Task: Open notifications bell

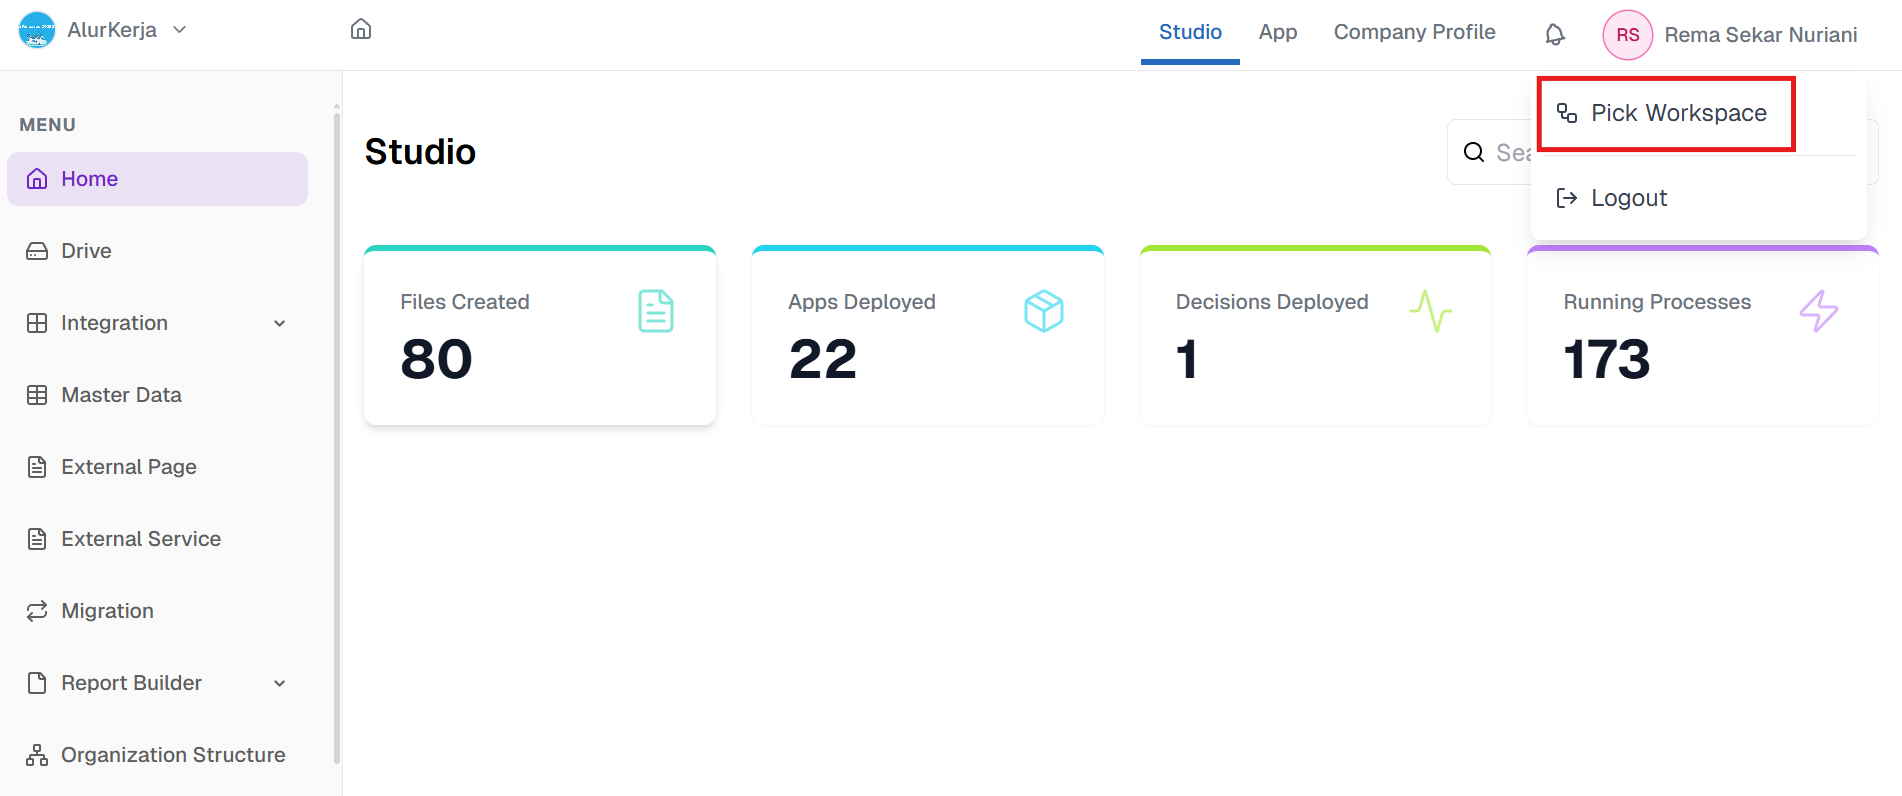Action: pos(1554,35)
